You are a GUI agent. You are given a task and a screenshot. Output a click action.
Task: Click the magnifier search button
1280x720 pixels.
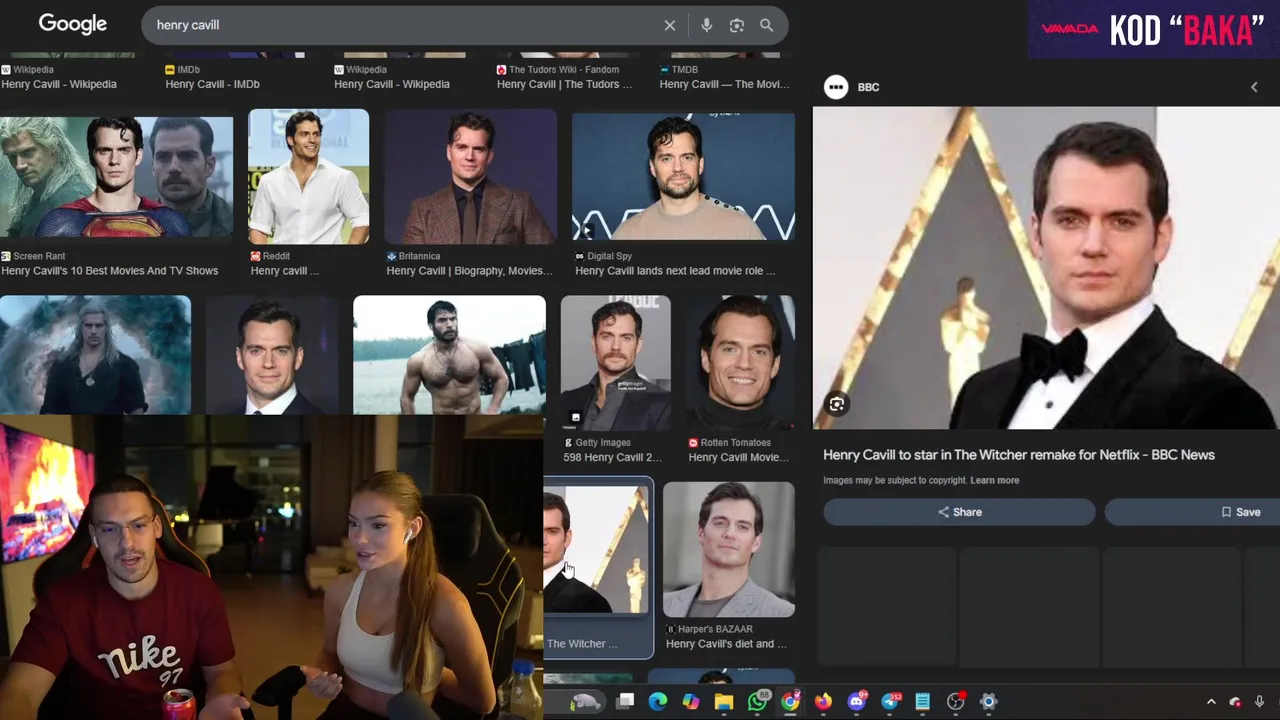[x=766, y=25]
